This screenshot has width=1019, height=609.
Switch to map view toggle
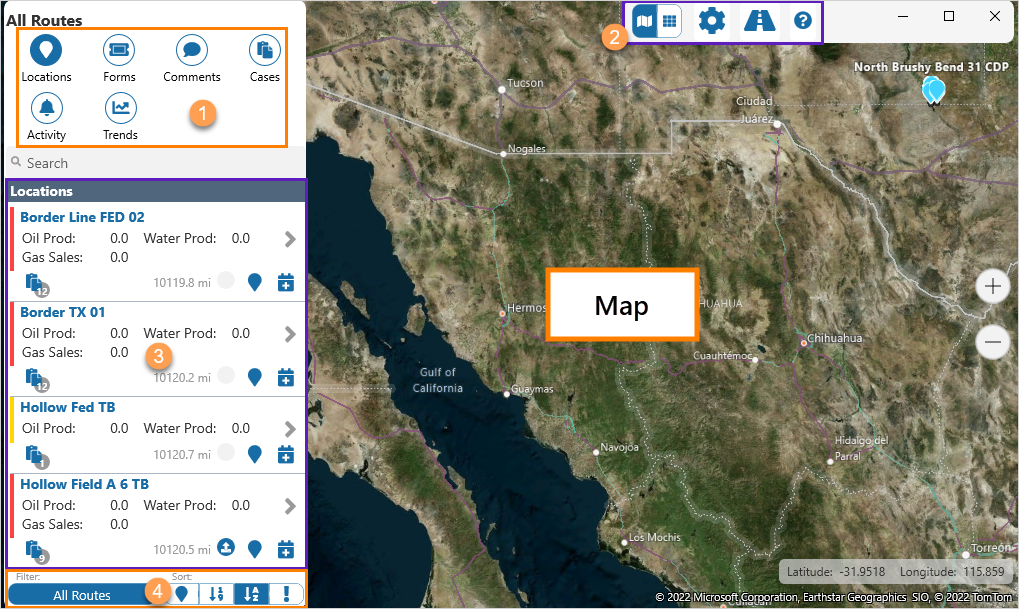coord(644,21)
